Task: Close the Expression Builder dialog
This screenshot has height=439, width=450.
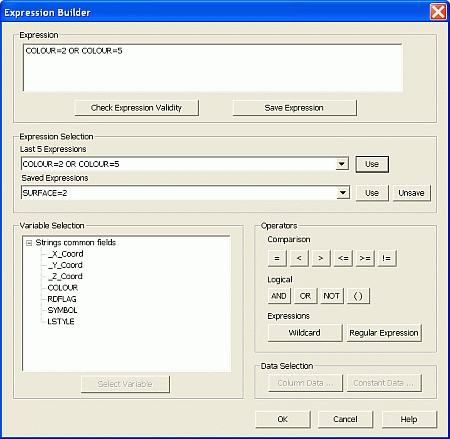Action: (438, 12)
